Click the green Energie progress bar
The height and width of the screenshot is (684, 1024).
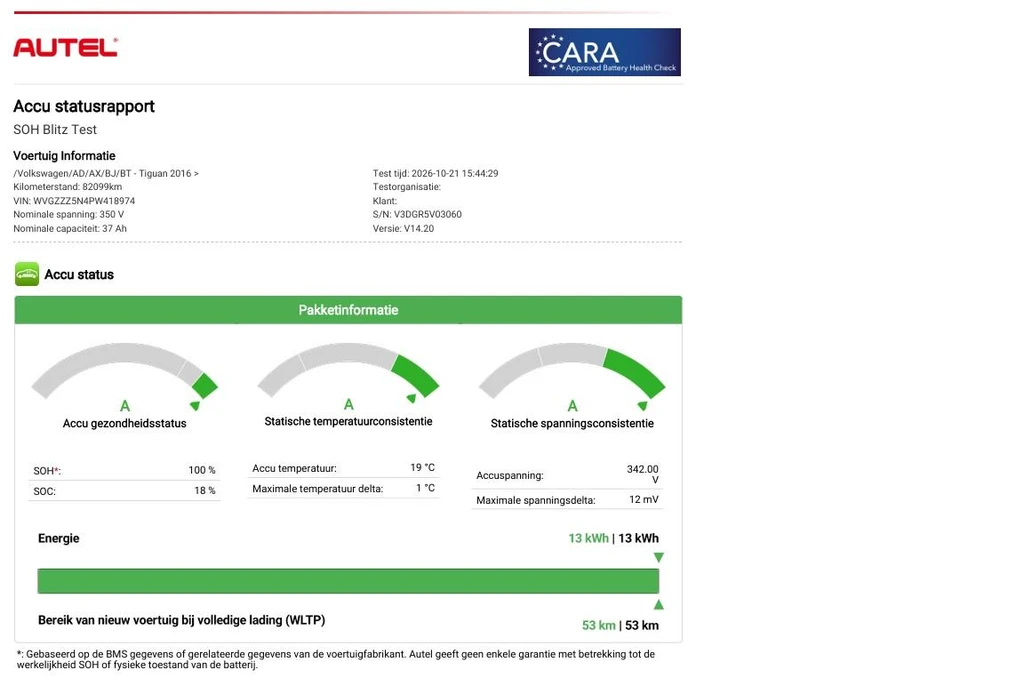click(348, 581)
